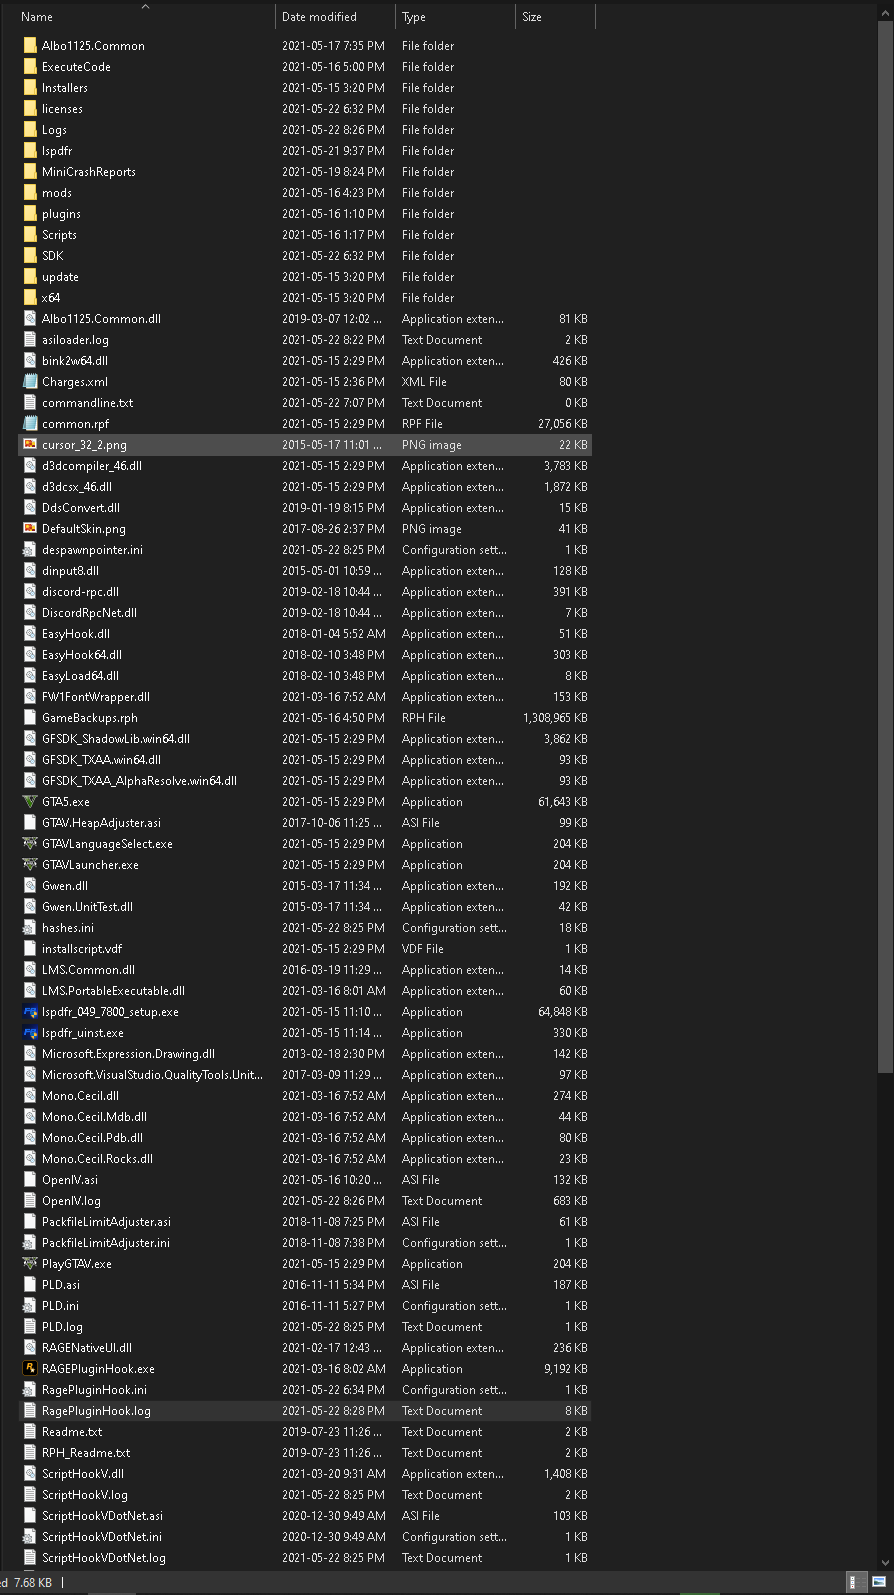Select discord-rpc.dll file name

point(80,592)
